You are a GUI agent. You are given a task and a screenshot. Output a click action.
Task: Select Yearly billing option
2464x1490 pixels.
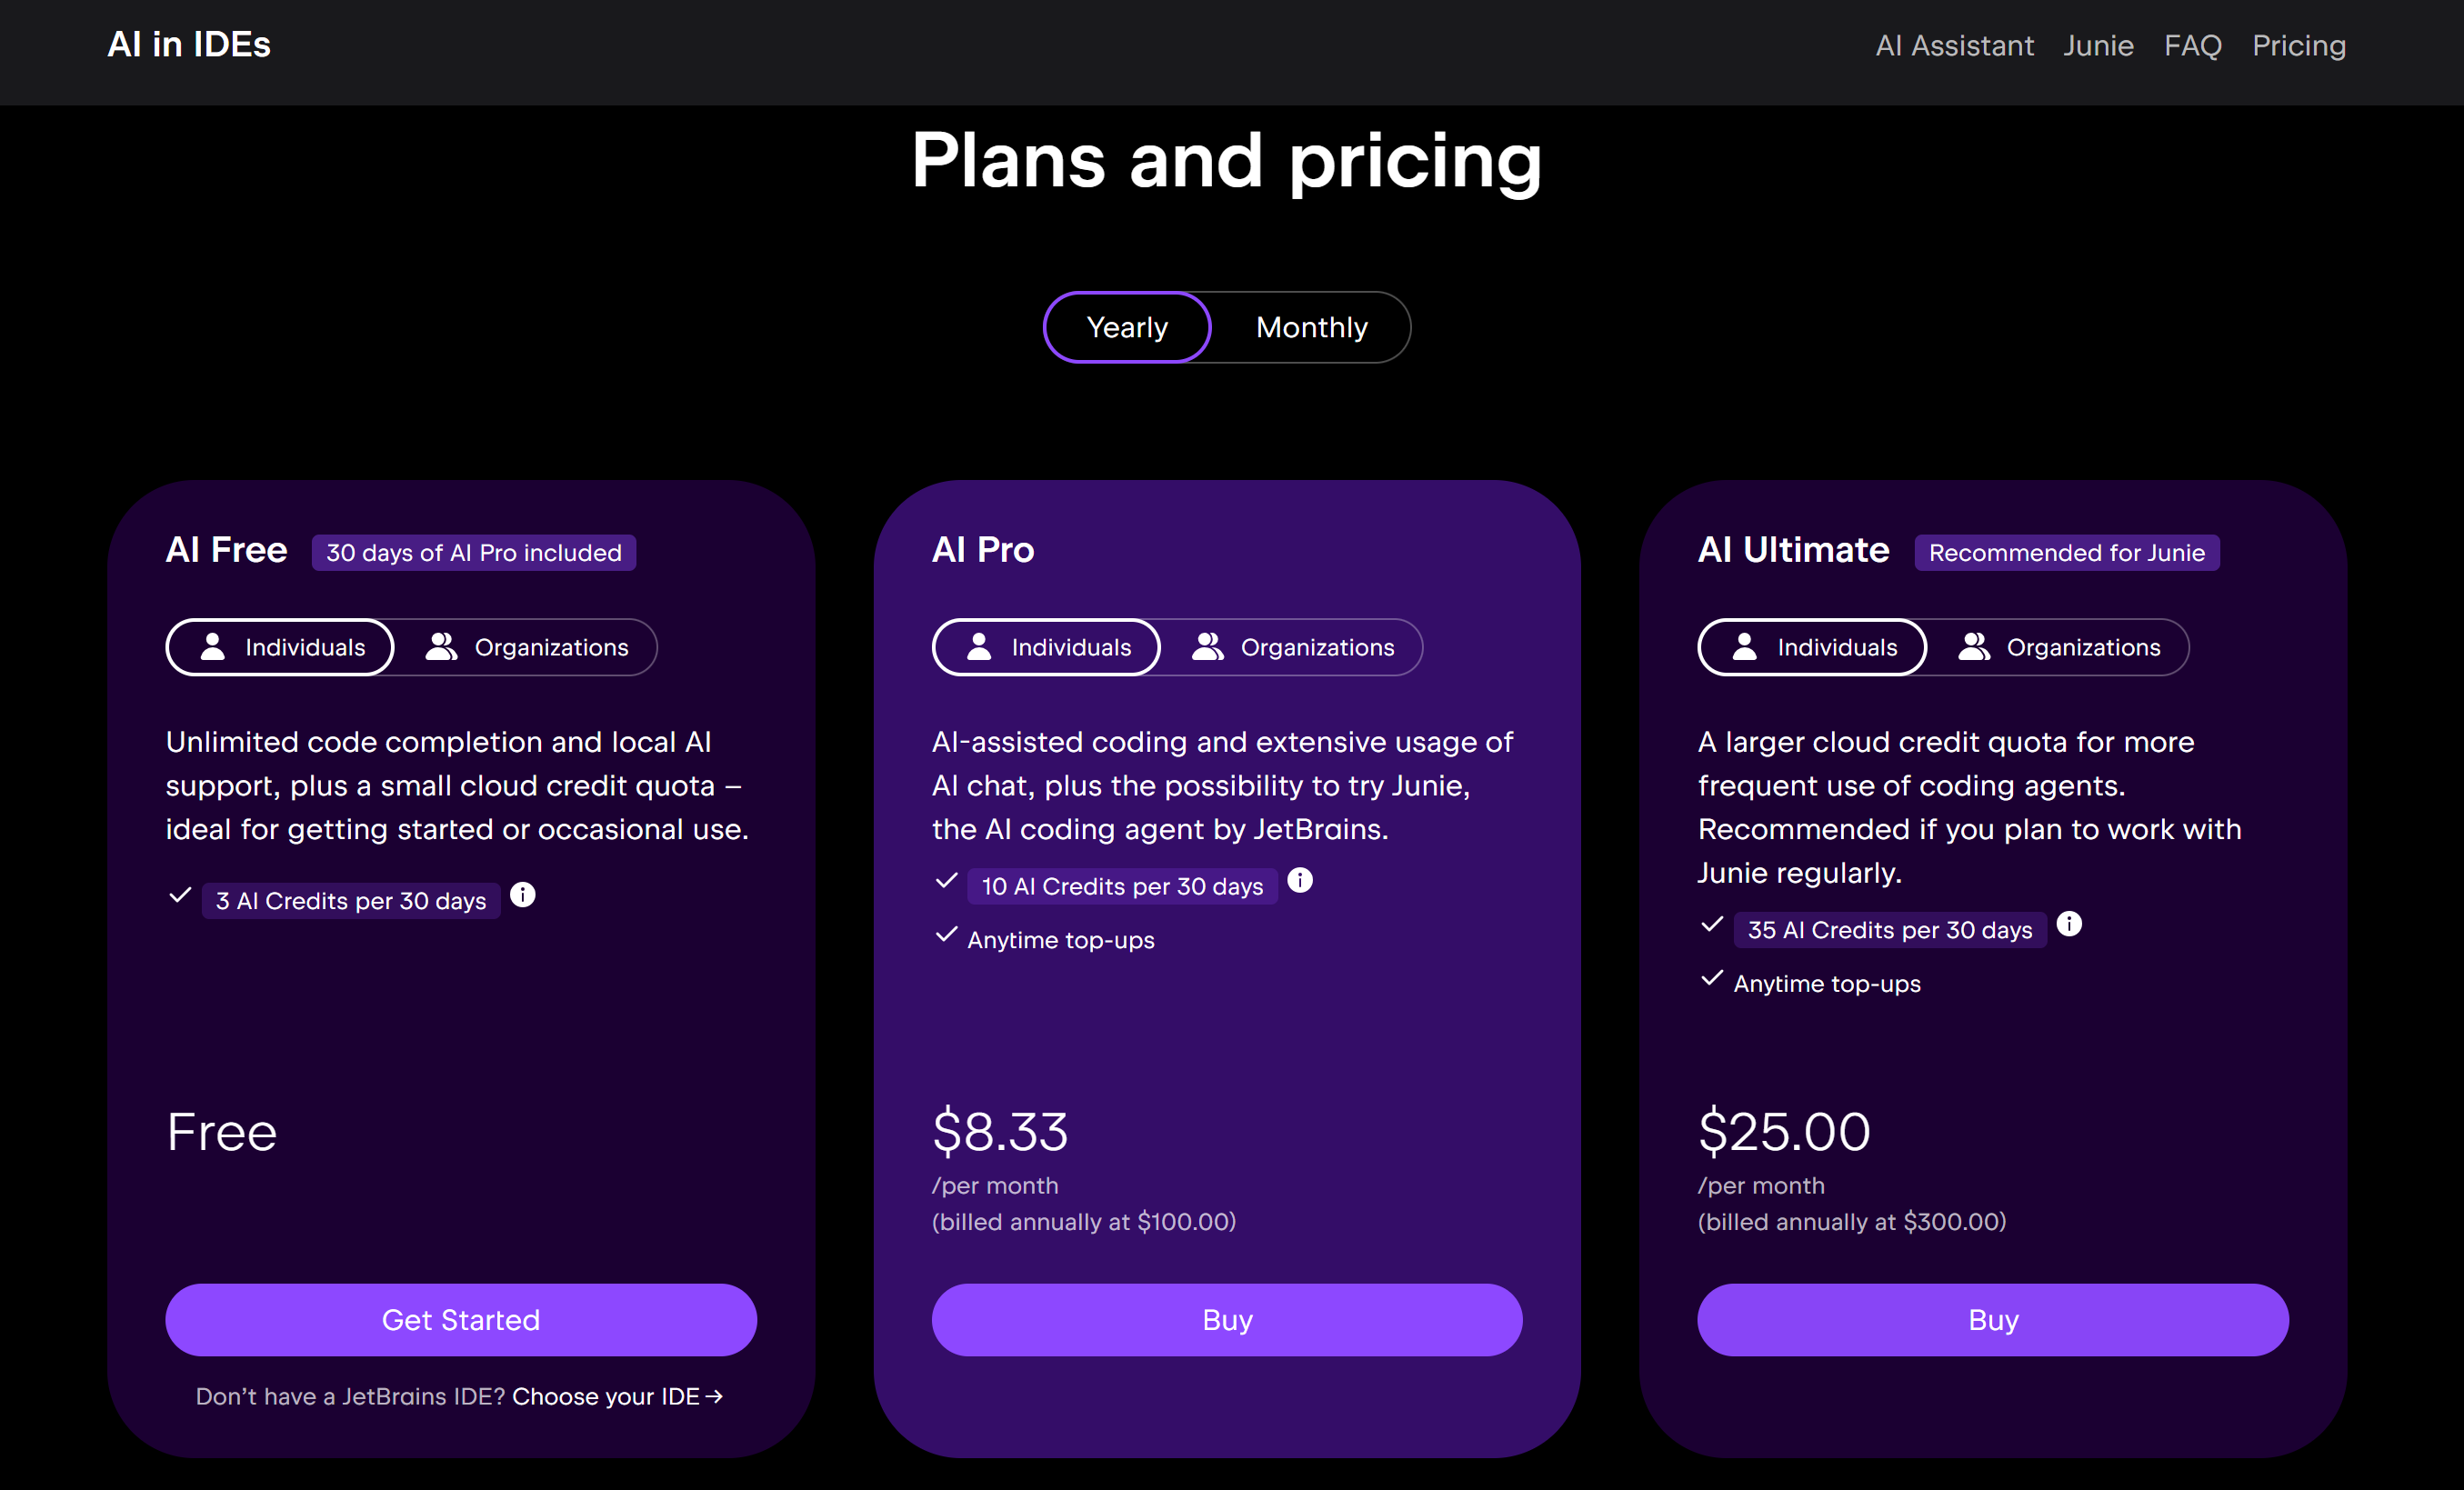click(1127, 327)
